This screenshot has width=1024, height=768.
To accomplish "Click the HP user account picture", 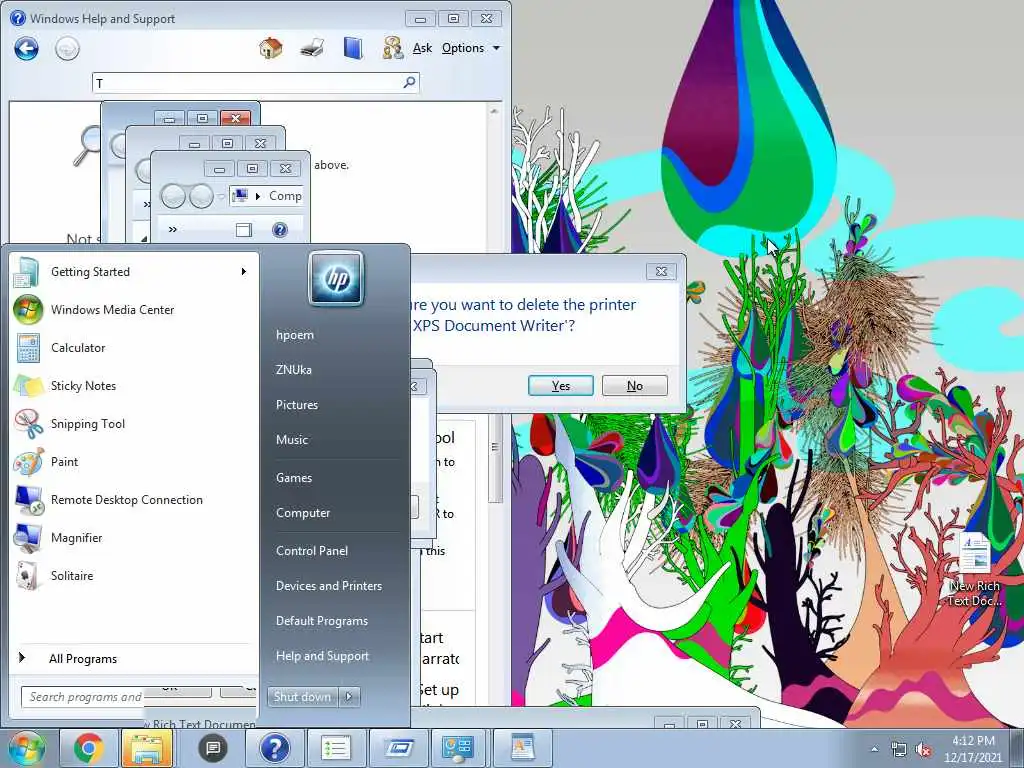I will pos(336,278).
